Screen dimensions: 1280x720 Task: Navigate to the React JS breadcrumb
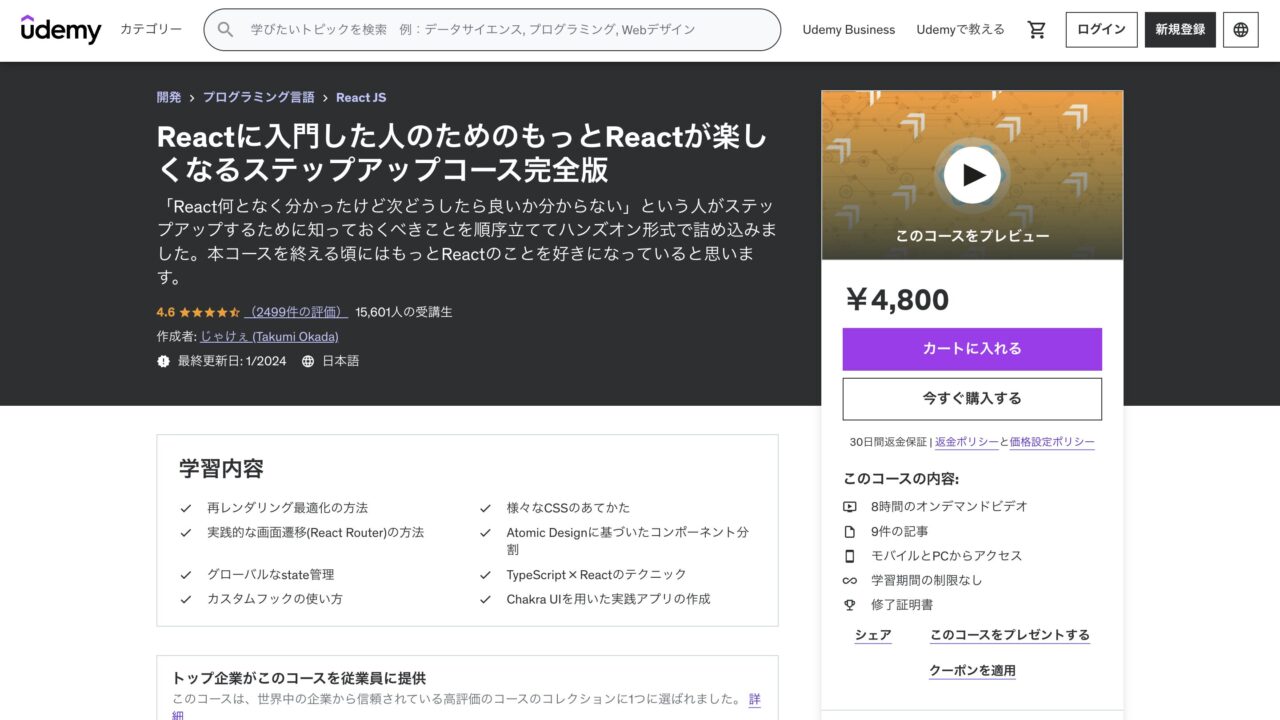pyautogui.click(x=361, y=97)
